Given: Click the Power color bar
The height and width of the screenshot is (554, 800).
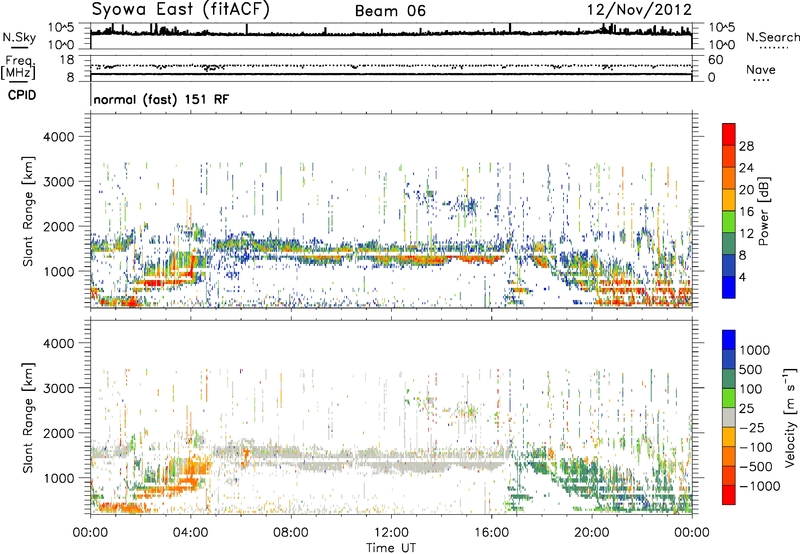Looking at the screenshot, I should (729, 211).
